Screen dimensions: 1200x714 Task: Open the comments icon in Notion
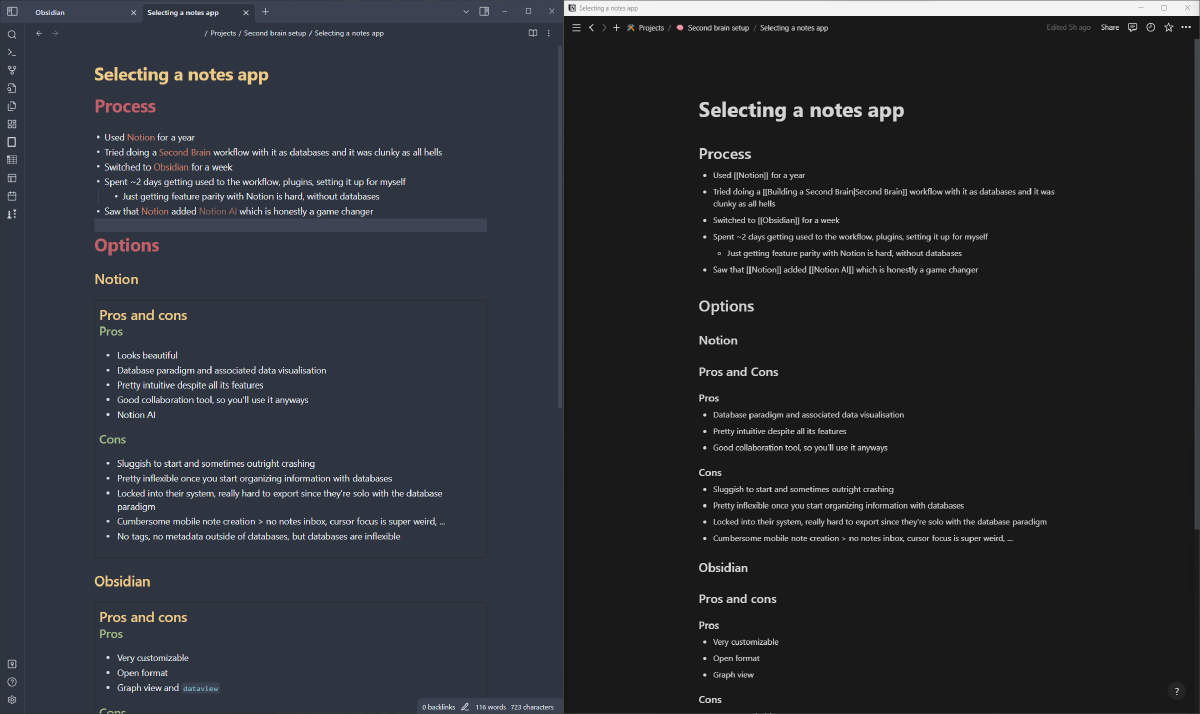coord(1132,28)
